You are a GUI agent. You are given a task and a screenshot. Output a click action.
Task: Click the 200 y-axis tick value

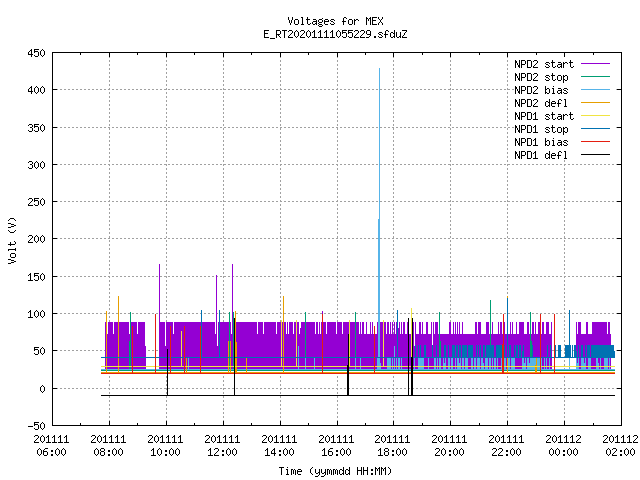coord(36,239)
